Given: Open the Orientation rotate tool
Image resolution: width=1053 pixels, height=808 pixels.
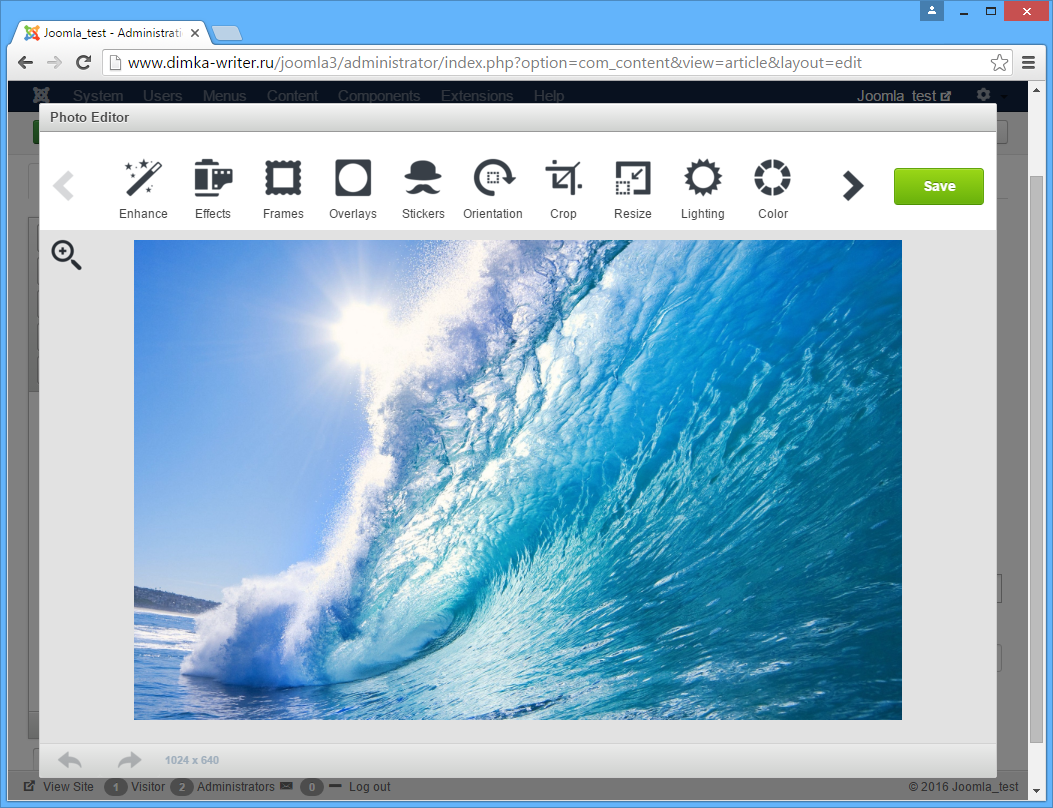Looking at the screenshot, I should (493, 187).
